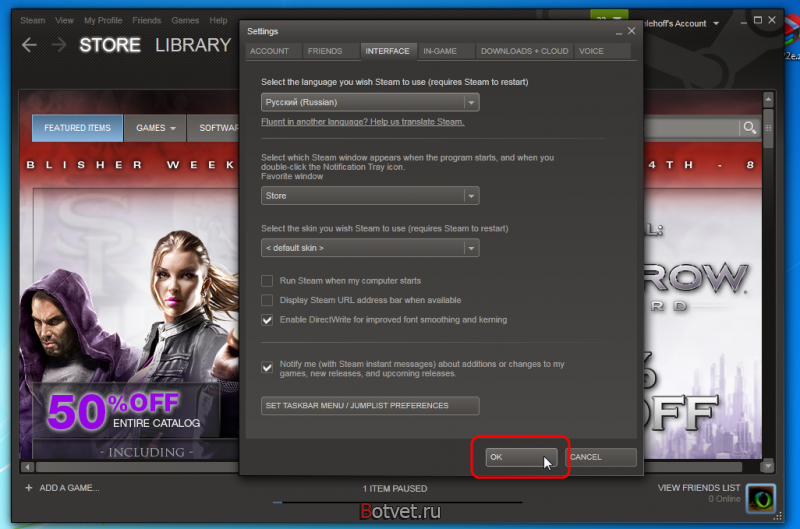The image size is (800, 529).
Task: Open the Account dropdown in top right
Action: pos(681,23)
